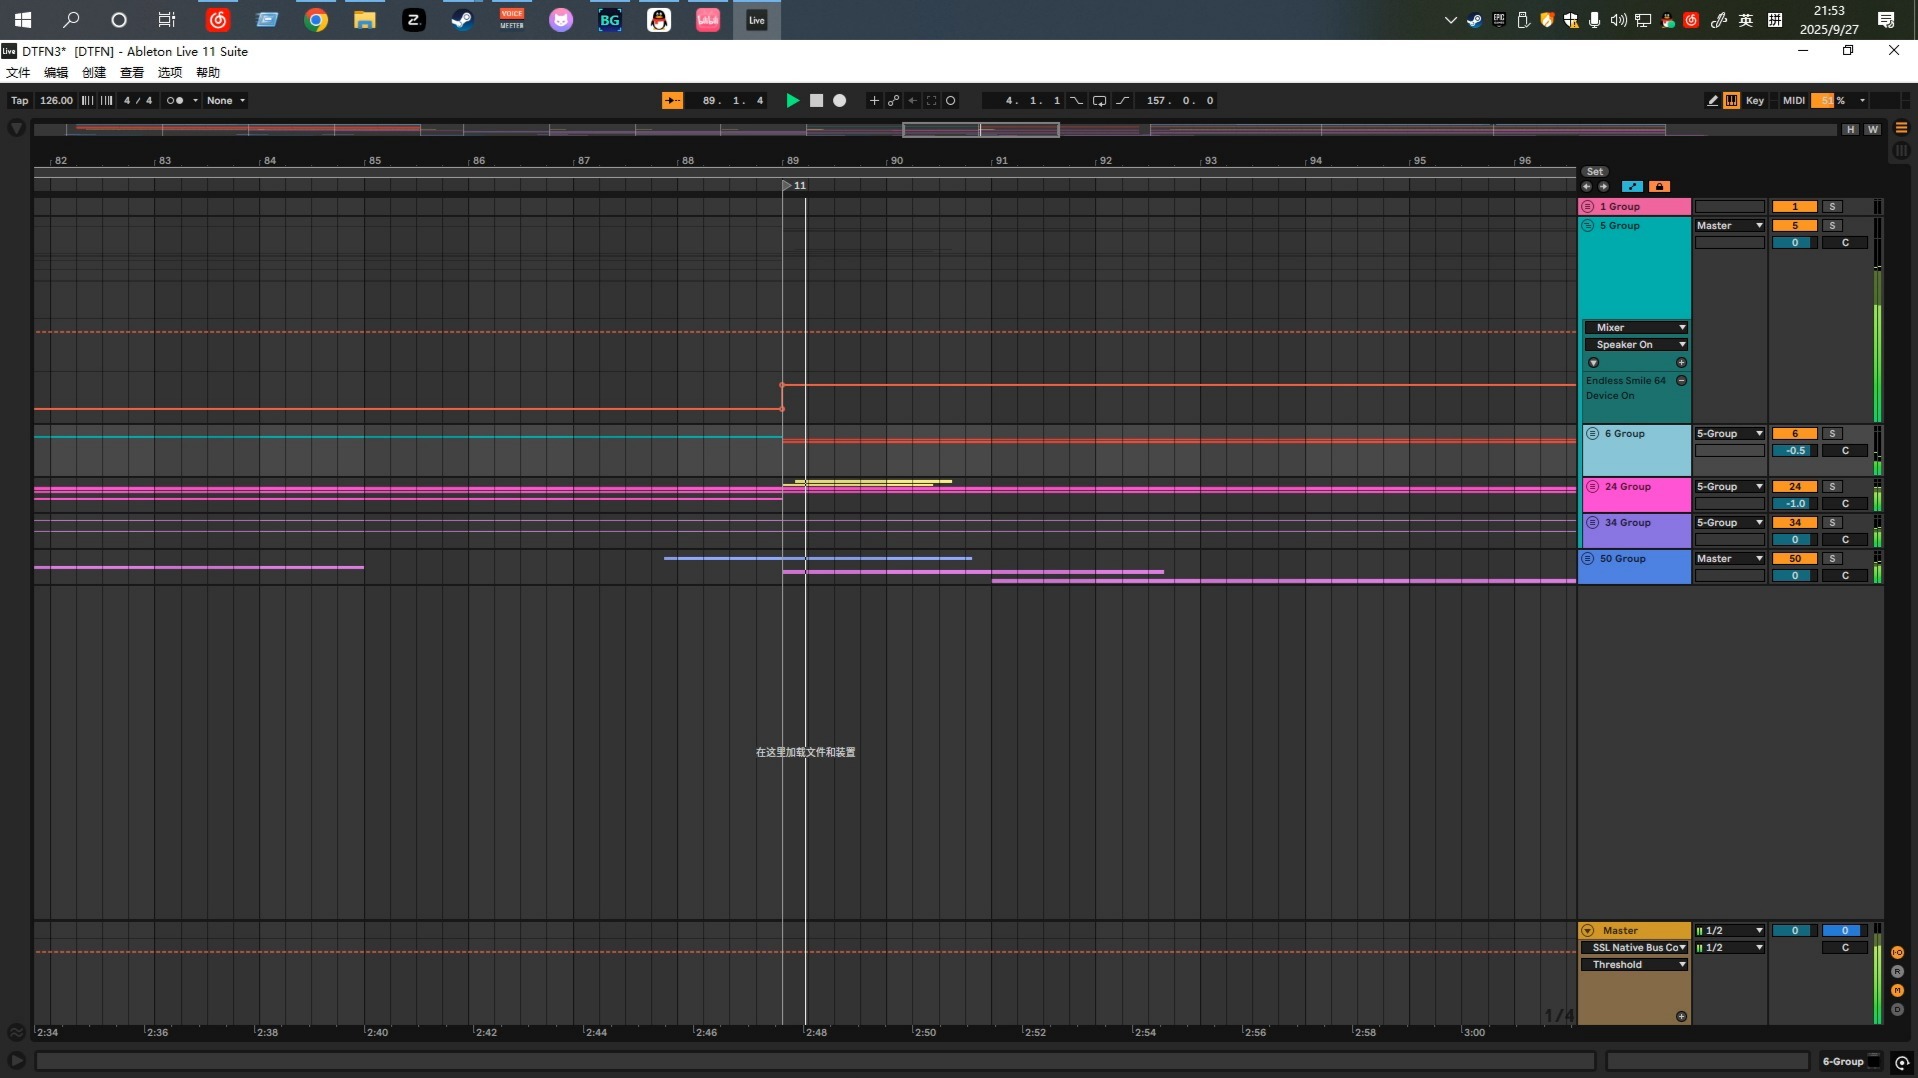Unfold the 50 Group track

coord(1588,559)
